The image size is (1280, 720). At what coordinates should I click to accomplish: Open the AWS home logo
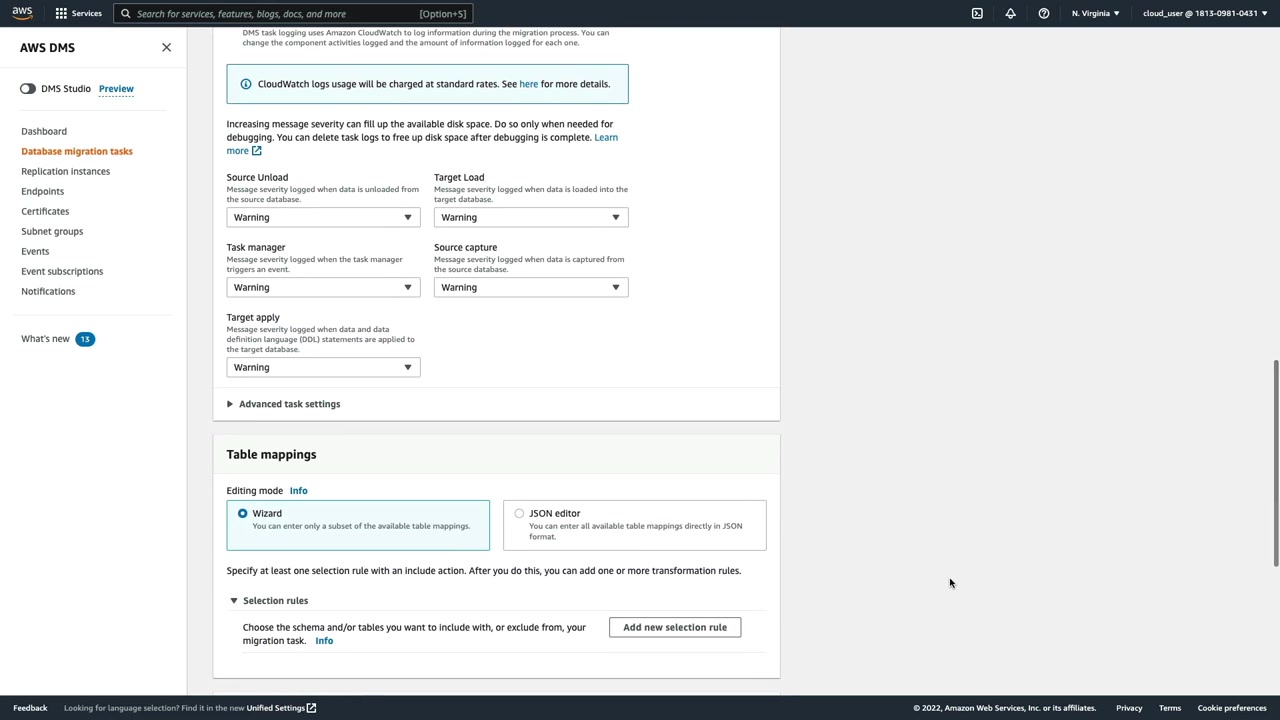point(22,13)
